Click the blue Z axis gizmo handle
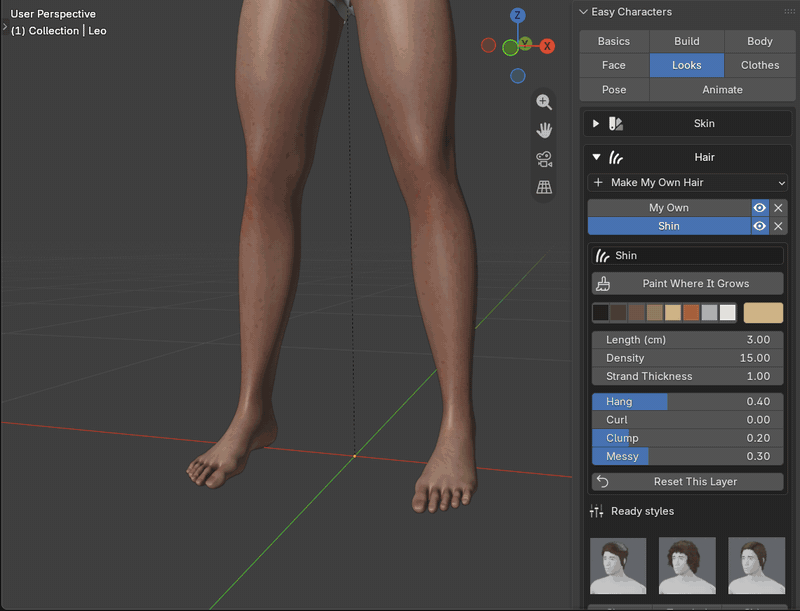Image resolution: width=800 pixels, height=611 pixels. pos(517,15)
